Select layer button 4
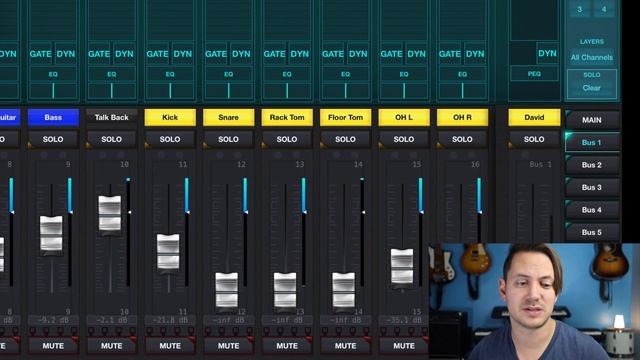This screenshot has height=360, width=640. pos(604,9)
